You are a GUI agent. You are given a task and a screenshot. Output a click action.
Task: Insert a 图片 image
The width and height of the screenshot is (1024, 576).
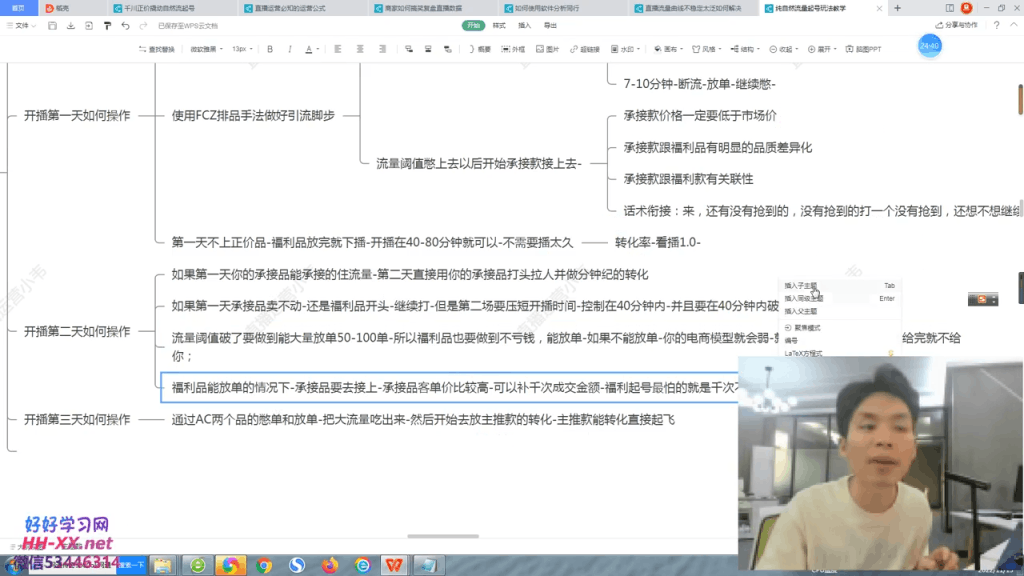click(x=547, y=49)
